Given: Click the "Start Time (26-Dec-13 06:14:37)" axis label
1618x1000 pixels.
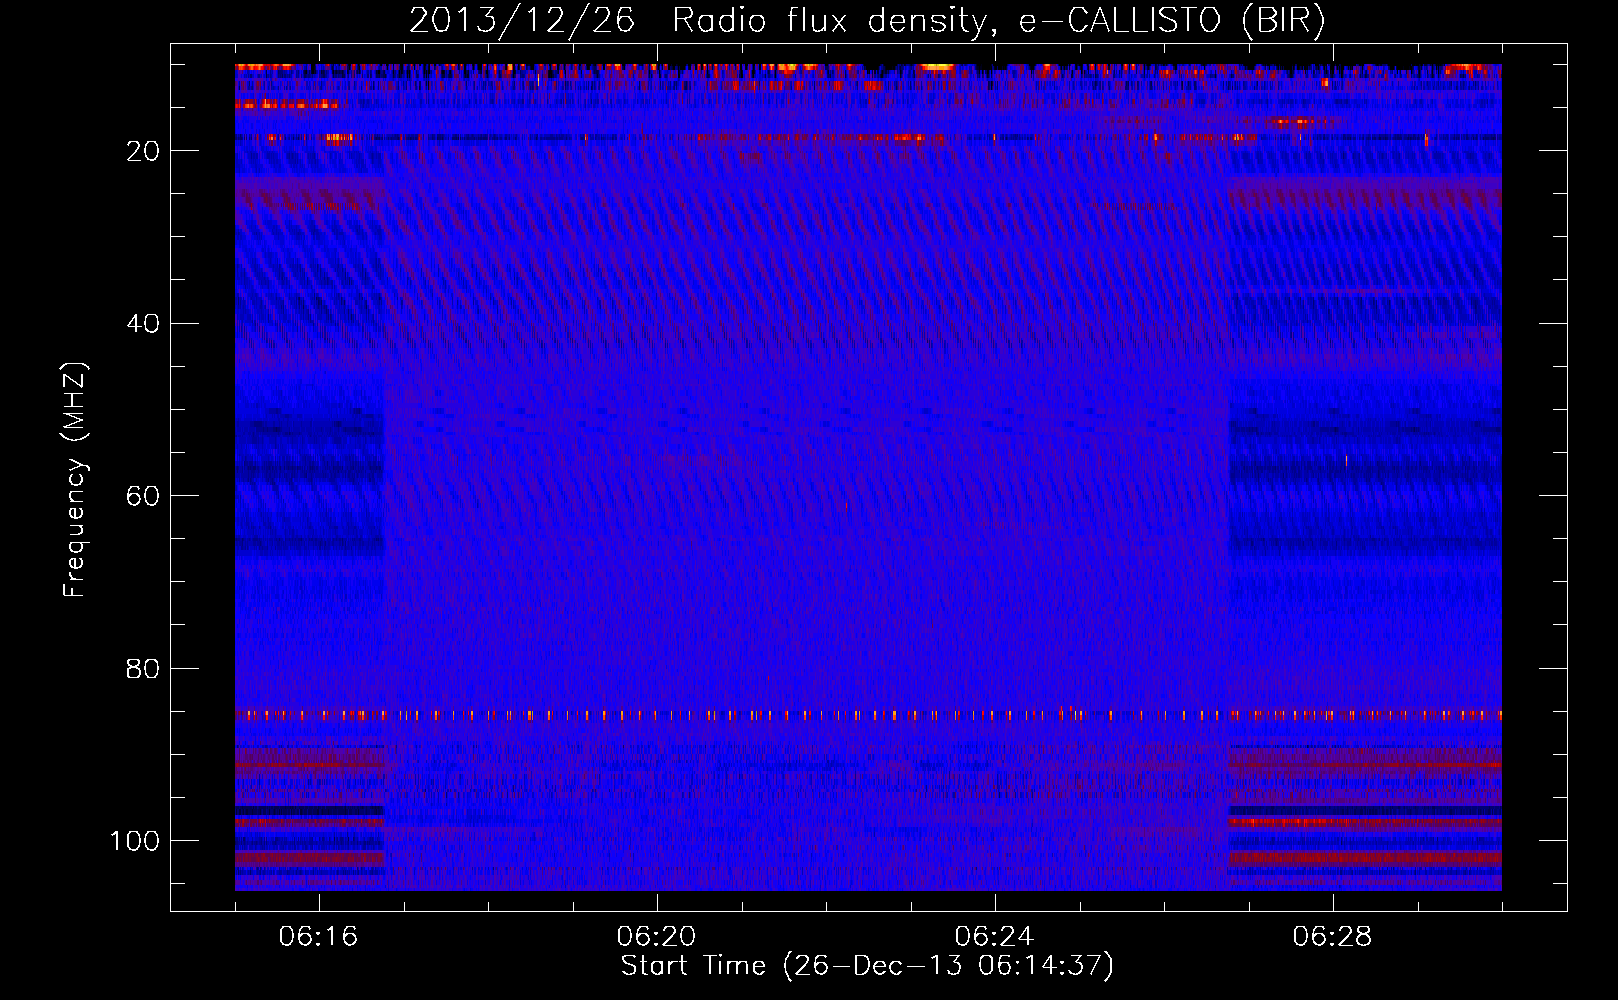Looking at the screenshot, I should (x=867, y=966).
